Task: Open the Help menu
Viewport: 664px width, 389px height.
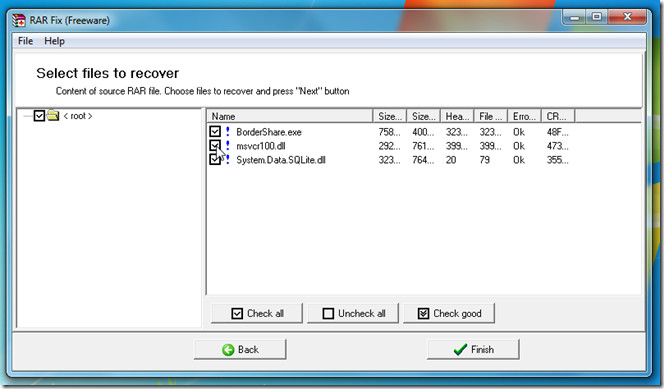Action: (54, 41)
